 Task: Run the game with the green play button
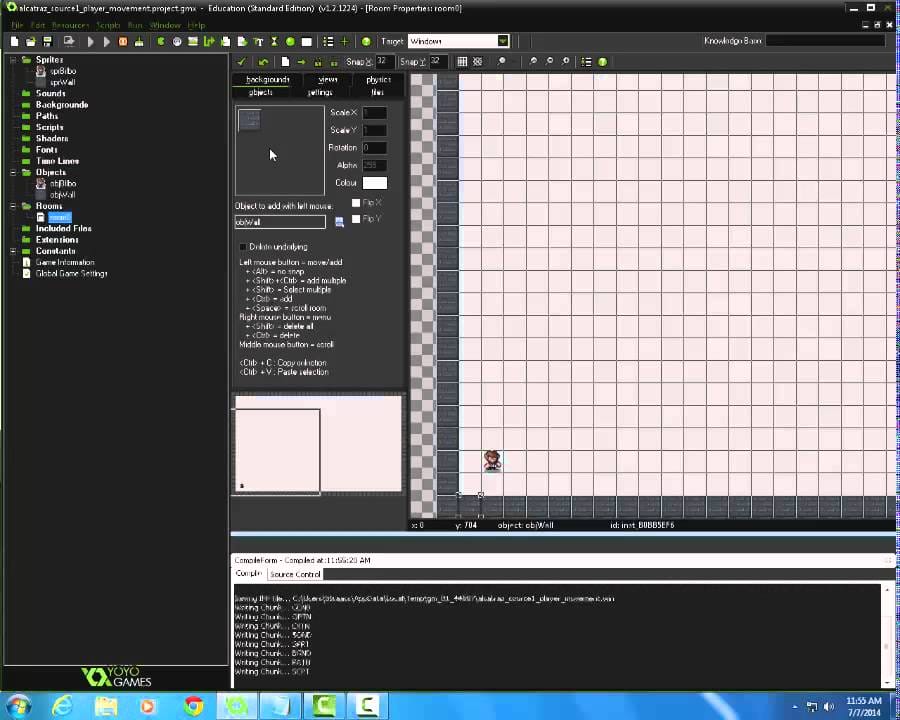[x=91, y=41]
